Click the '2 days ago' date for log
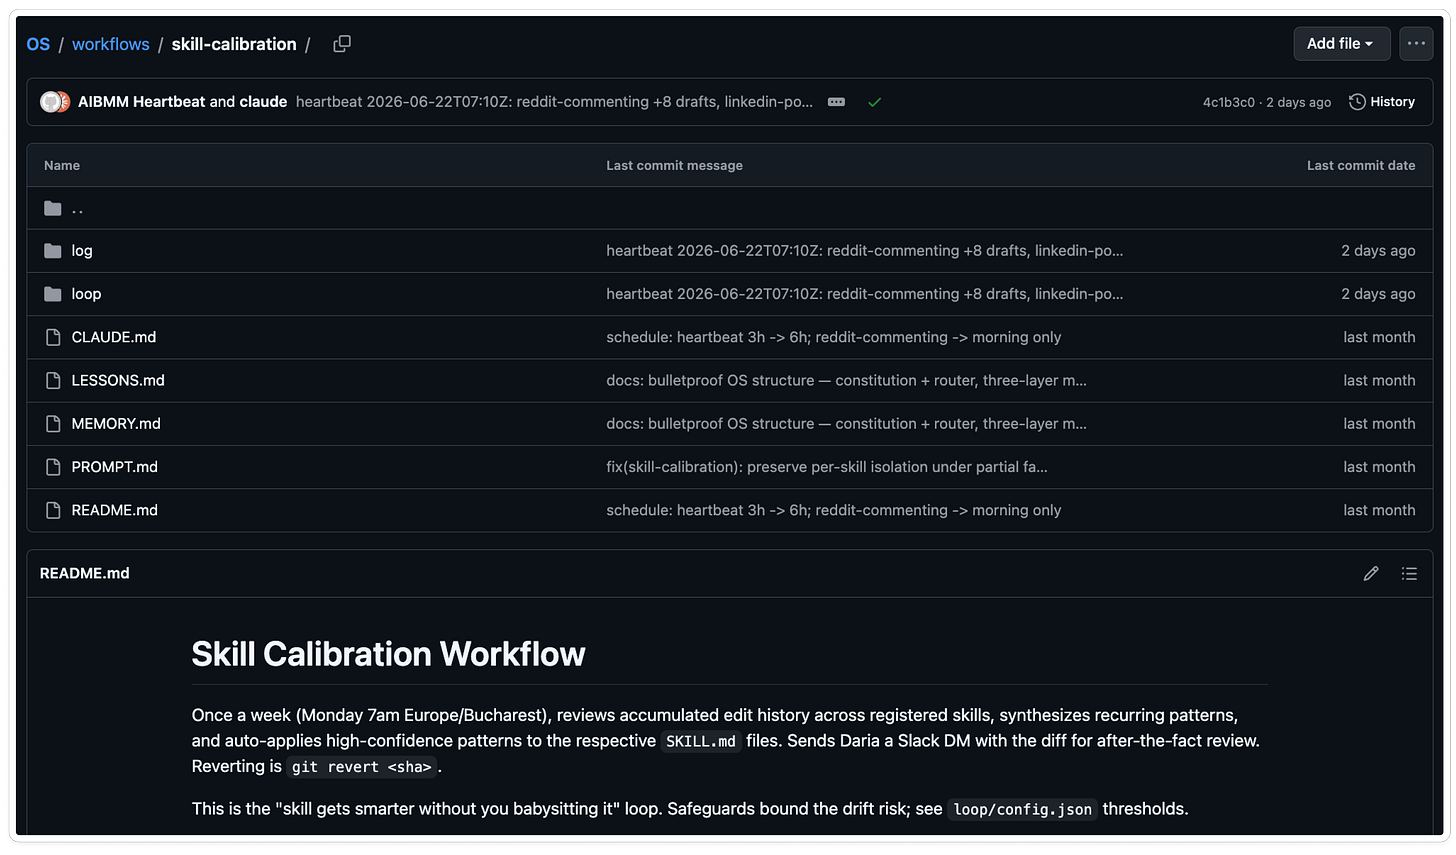The width and height of the screenshot is (1456, 855). pos(1378,251)
